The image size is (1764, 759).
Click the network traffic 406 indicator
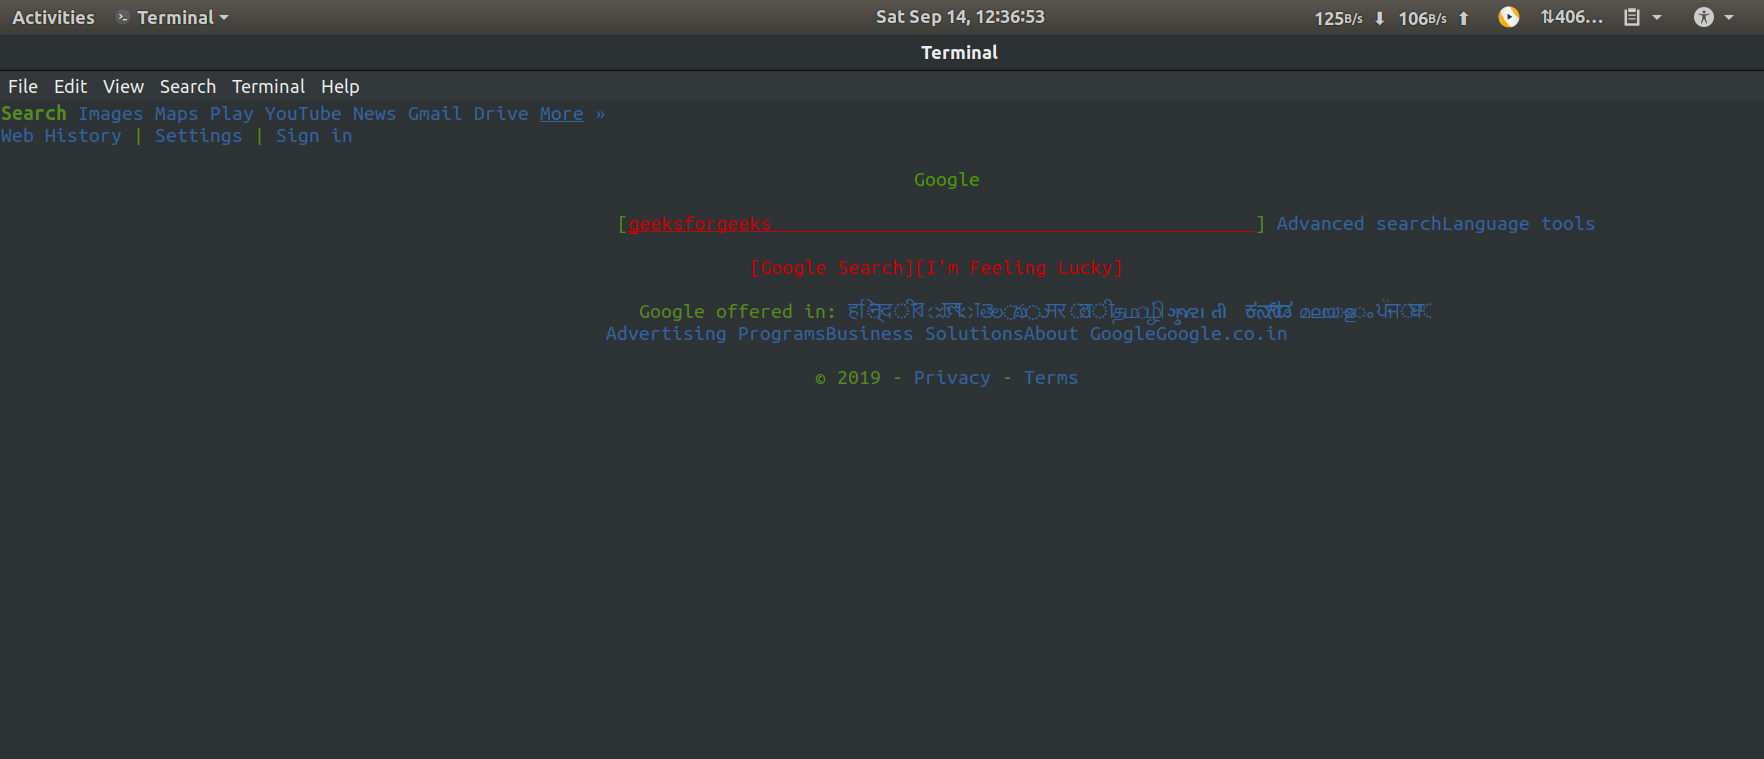[x=1571, y=17]
